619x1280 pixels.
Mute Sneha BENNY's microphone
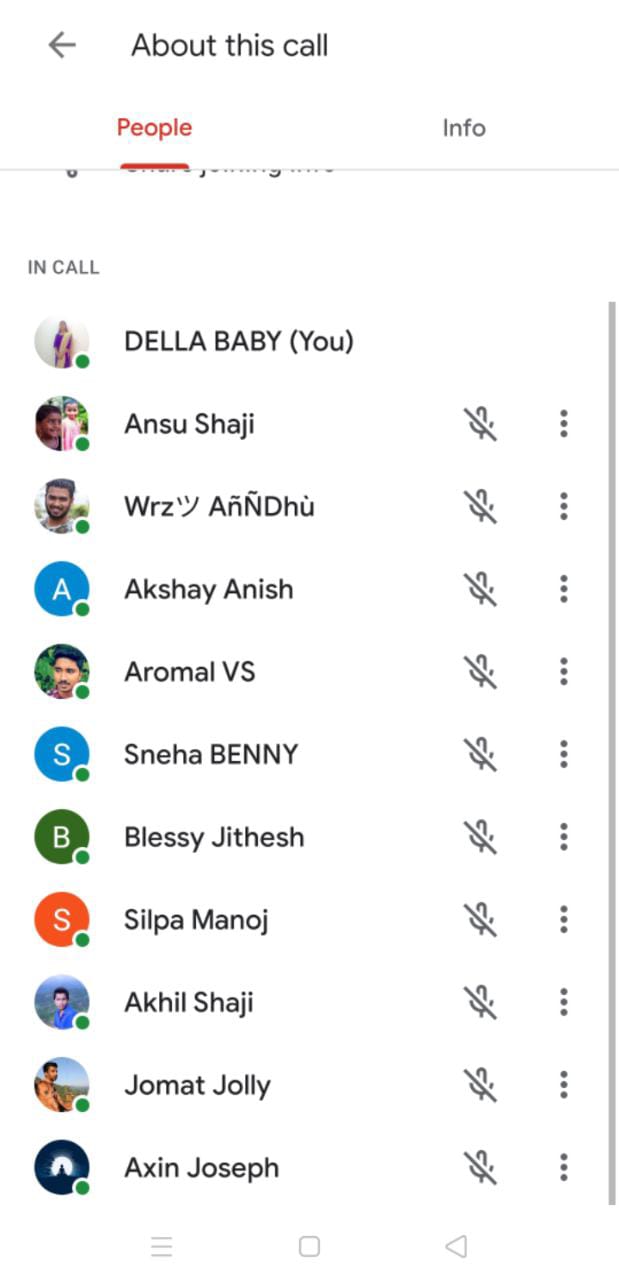481,754
